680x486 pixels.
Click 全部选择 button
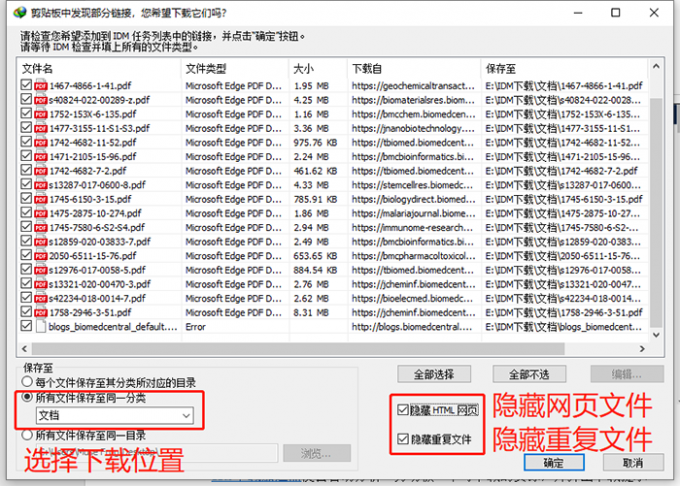(434, 374)
